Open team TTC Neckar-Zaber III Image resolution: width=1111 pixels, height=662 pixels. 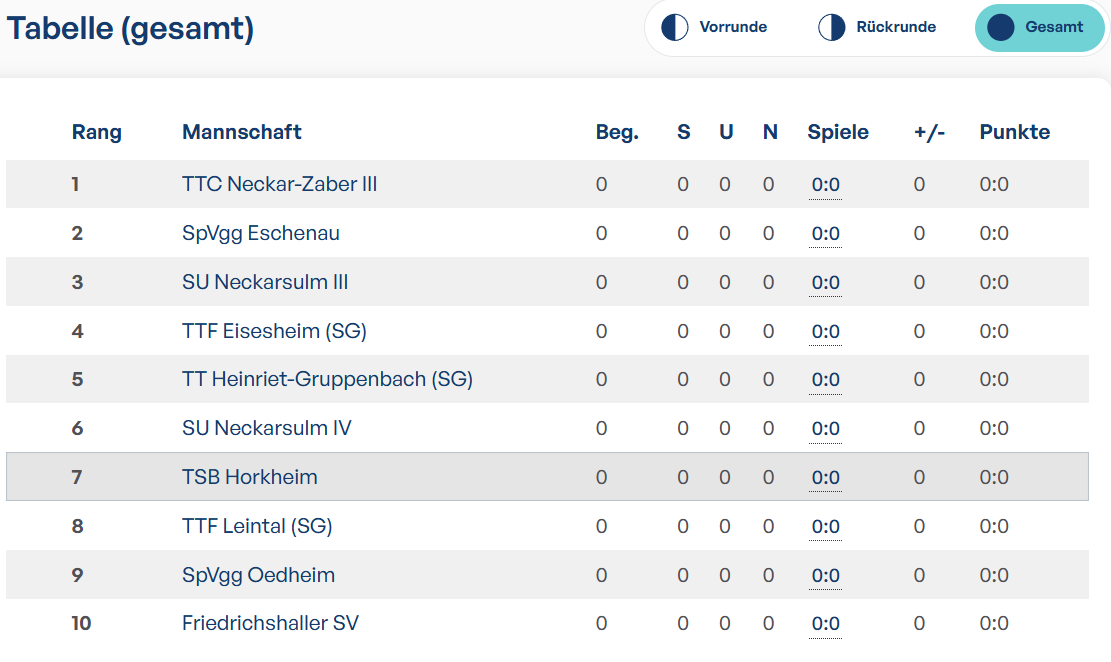tap(279, 184)
